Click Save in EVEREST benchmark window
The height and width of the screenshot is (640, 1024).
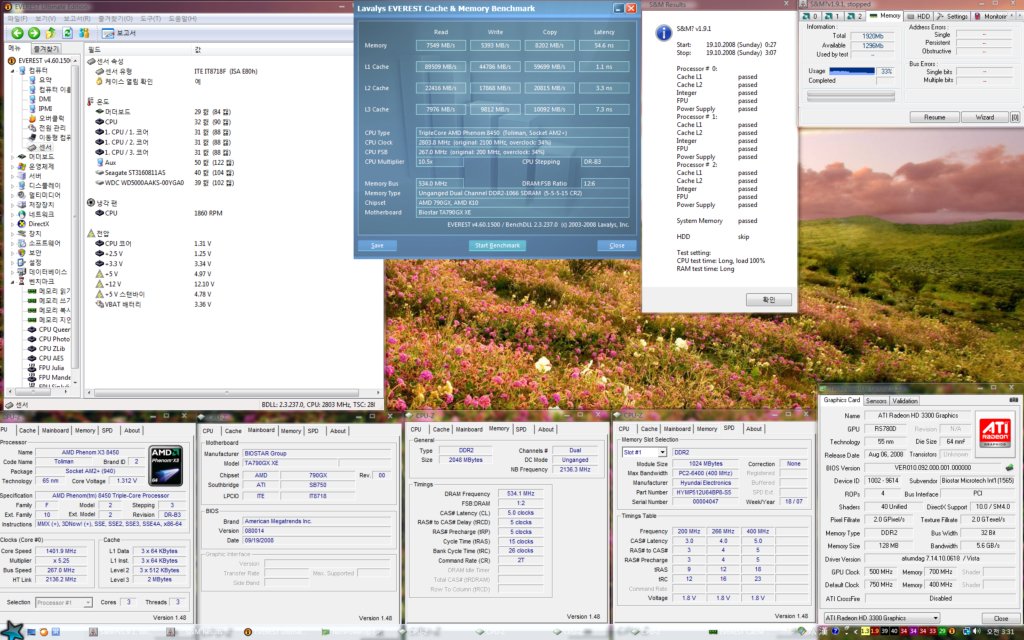pos(377,246)
